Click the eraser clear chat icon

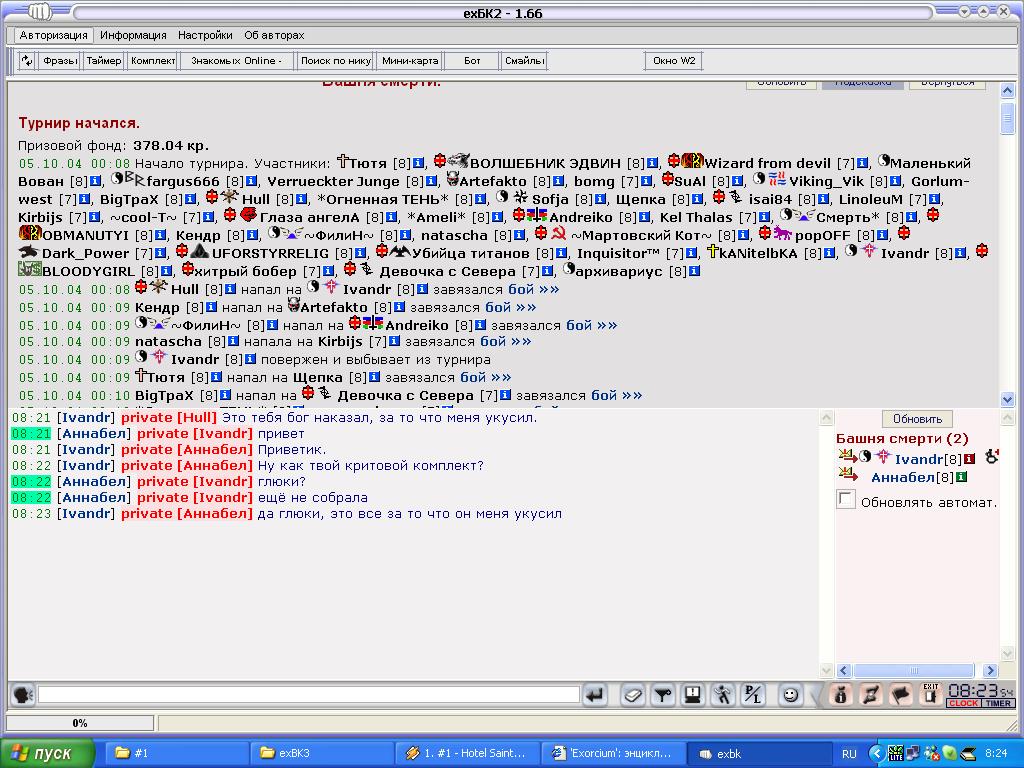coord(632,695)
